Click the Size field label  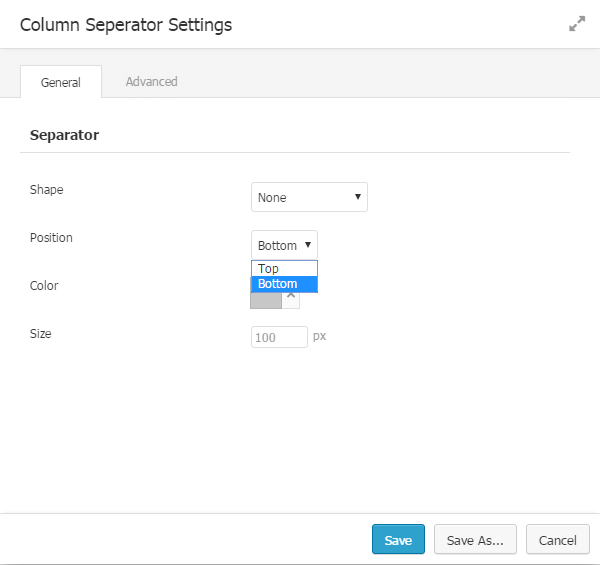[x=41, y=333]
